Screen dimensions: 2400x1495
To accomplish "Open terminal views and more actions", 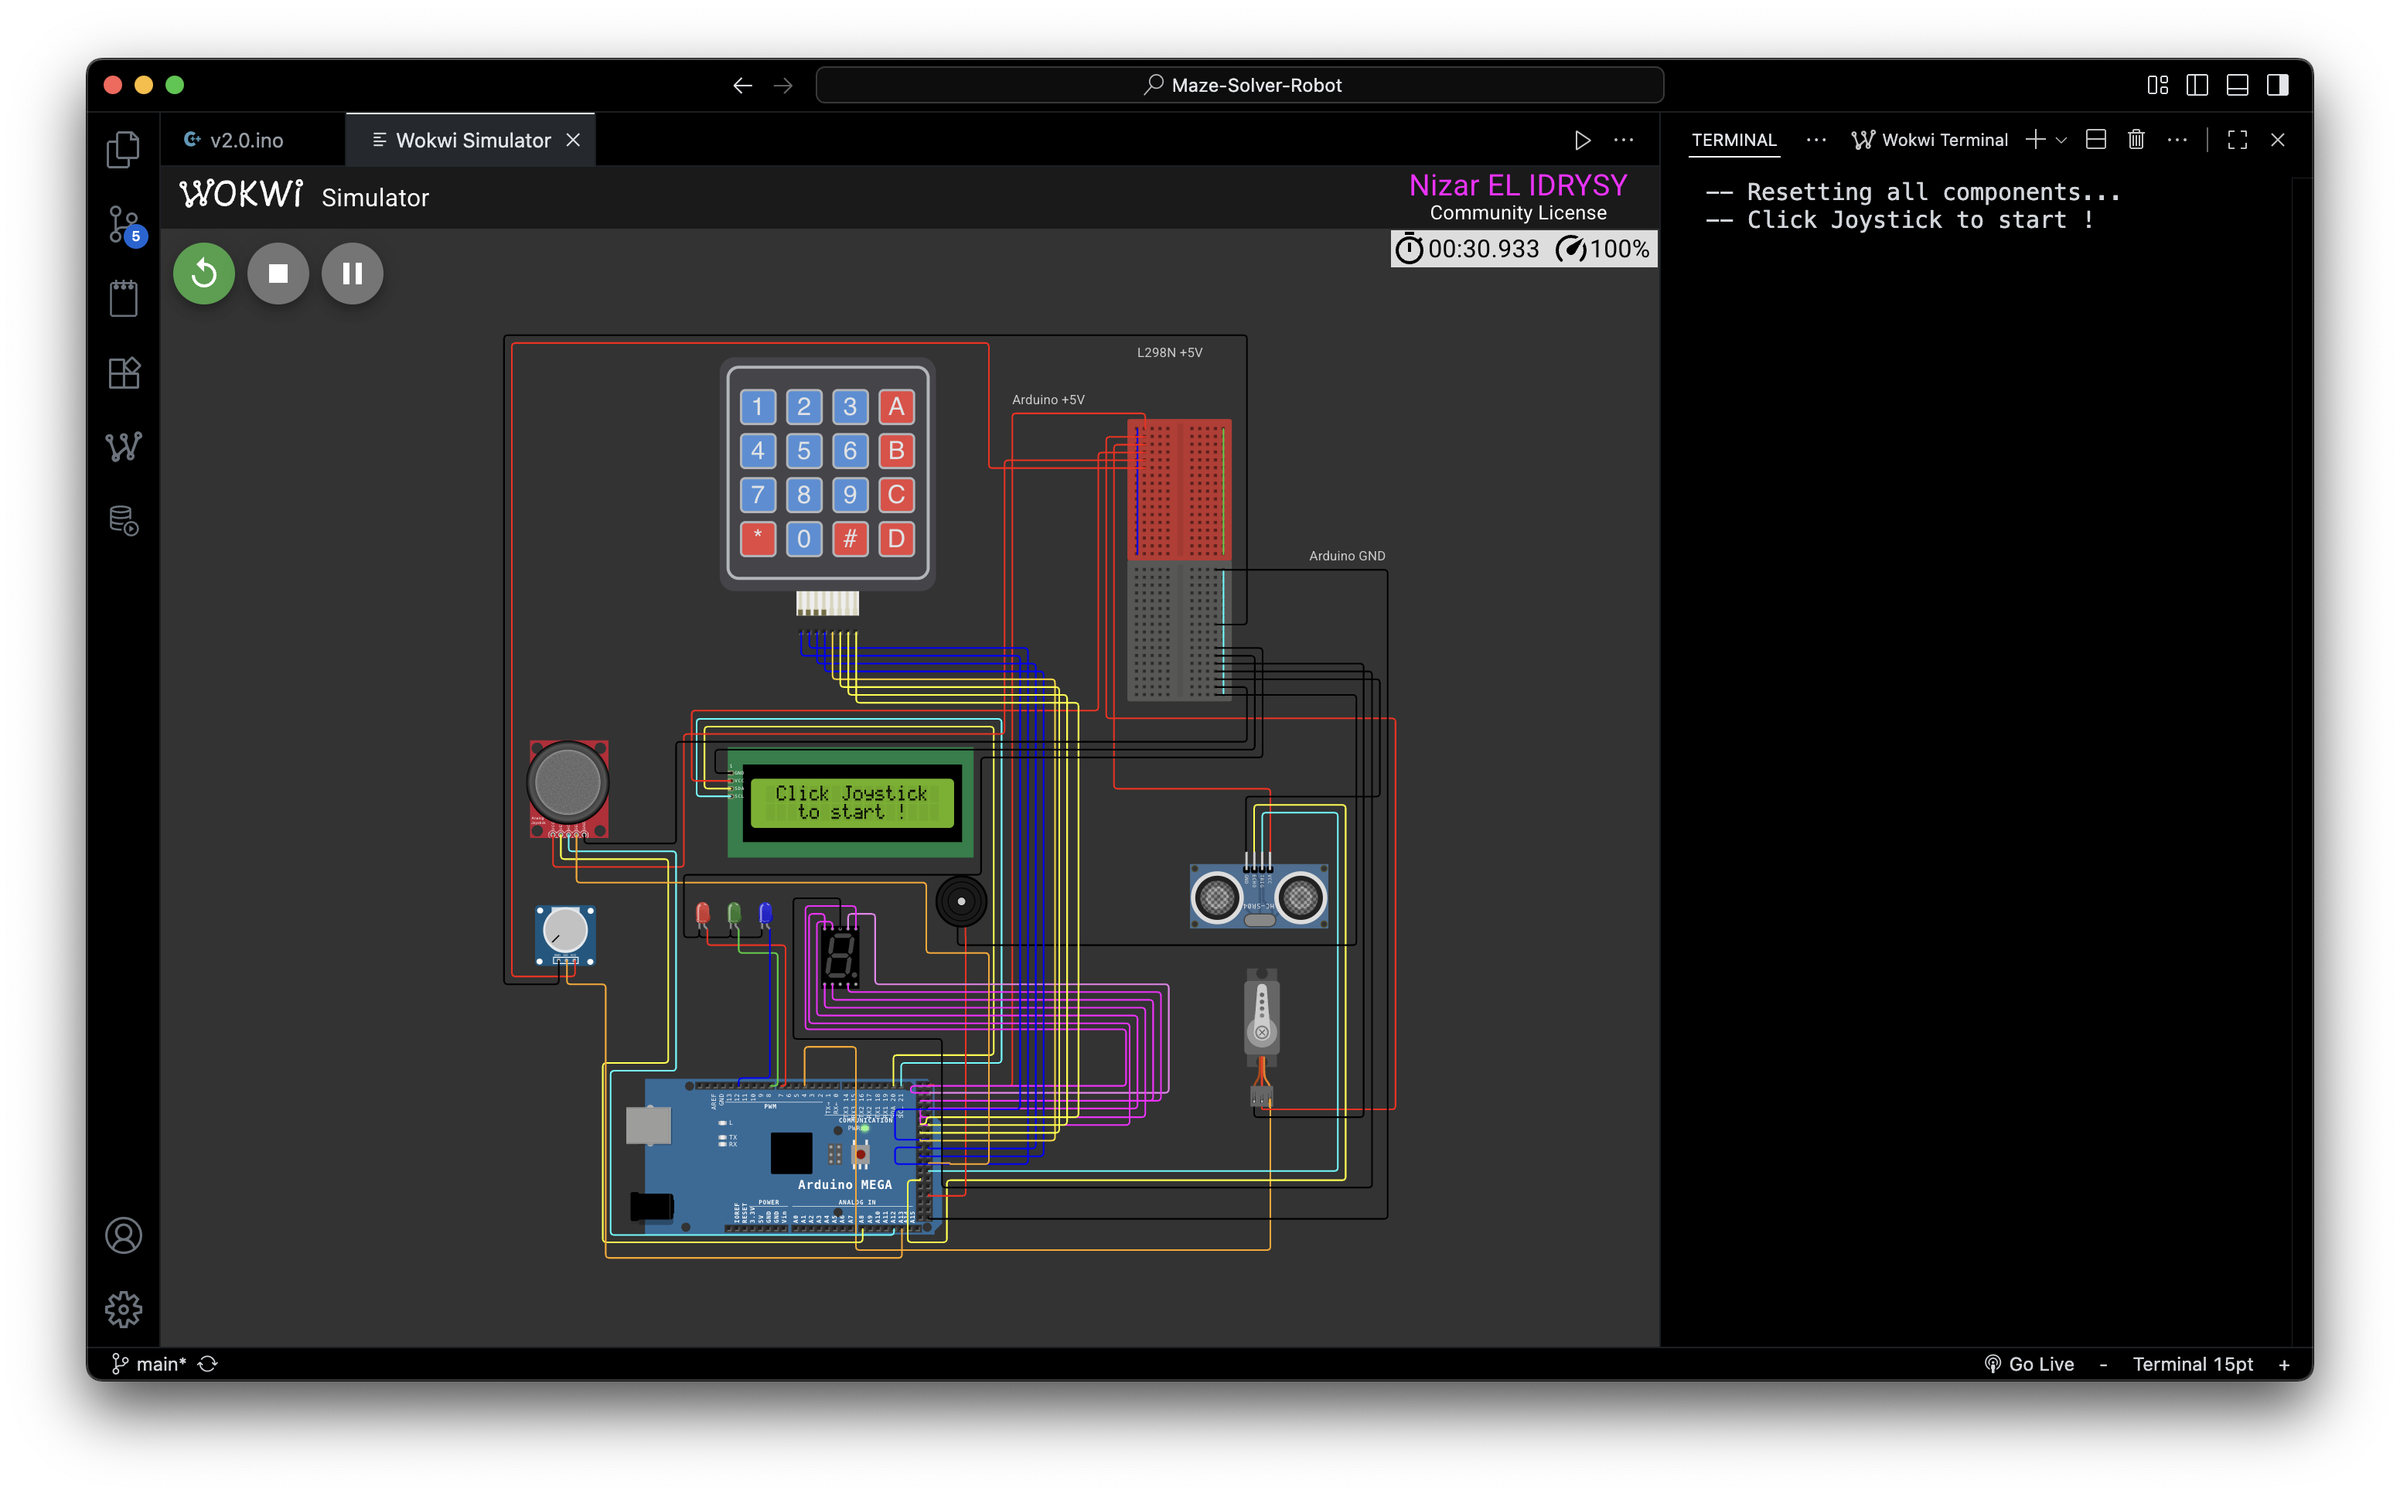I will click(x=2177, y=140).
